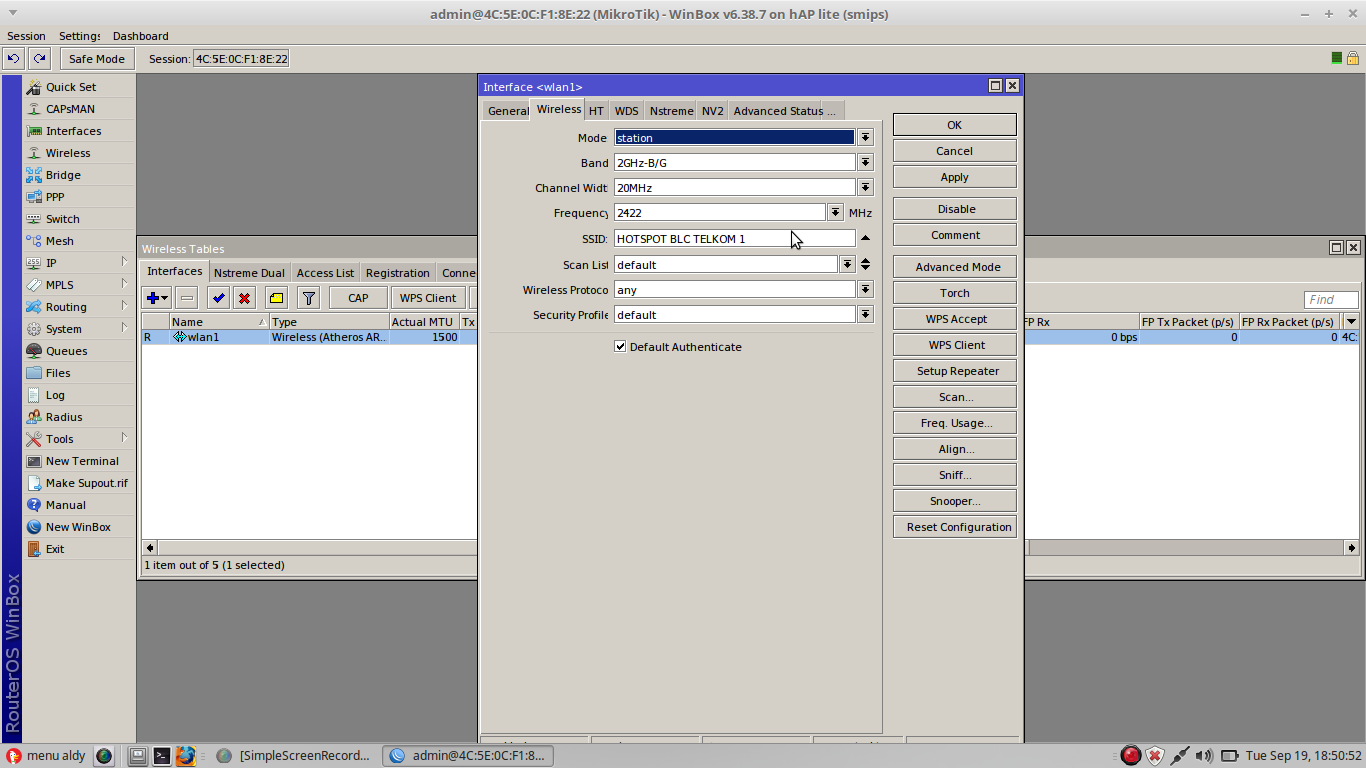This screenshot has width=1366, height=768.
Task: Click the Advanced Mode button
Action: pos(955,267)
